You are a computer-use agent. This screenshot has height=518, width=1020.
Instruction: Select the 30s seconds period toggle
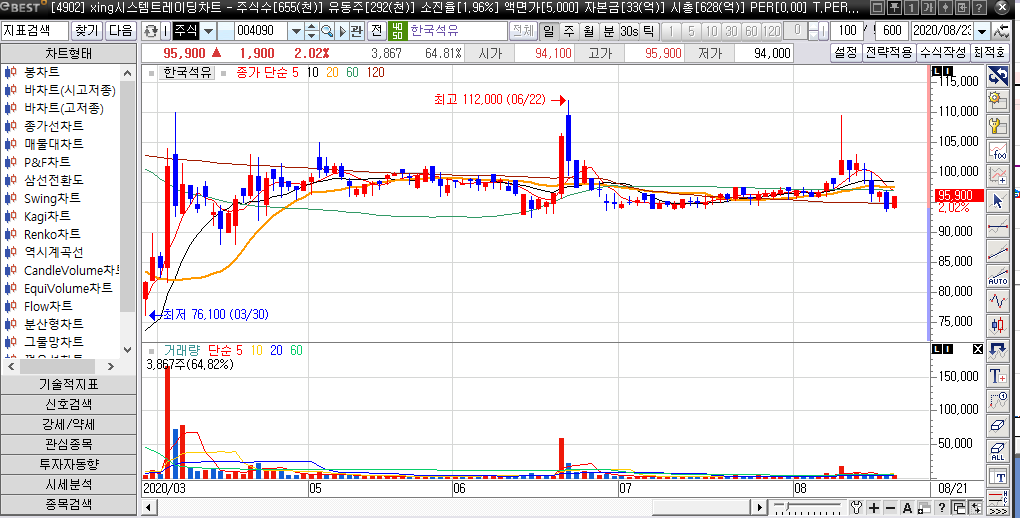[629, 31]
